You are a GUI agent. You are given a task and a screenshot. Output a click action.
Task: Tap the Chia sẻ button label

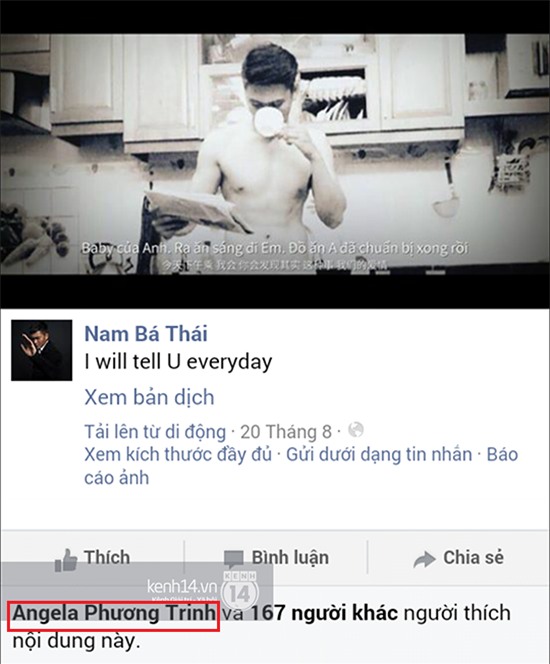(x=473, y=557)
